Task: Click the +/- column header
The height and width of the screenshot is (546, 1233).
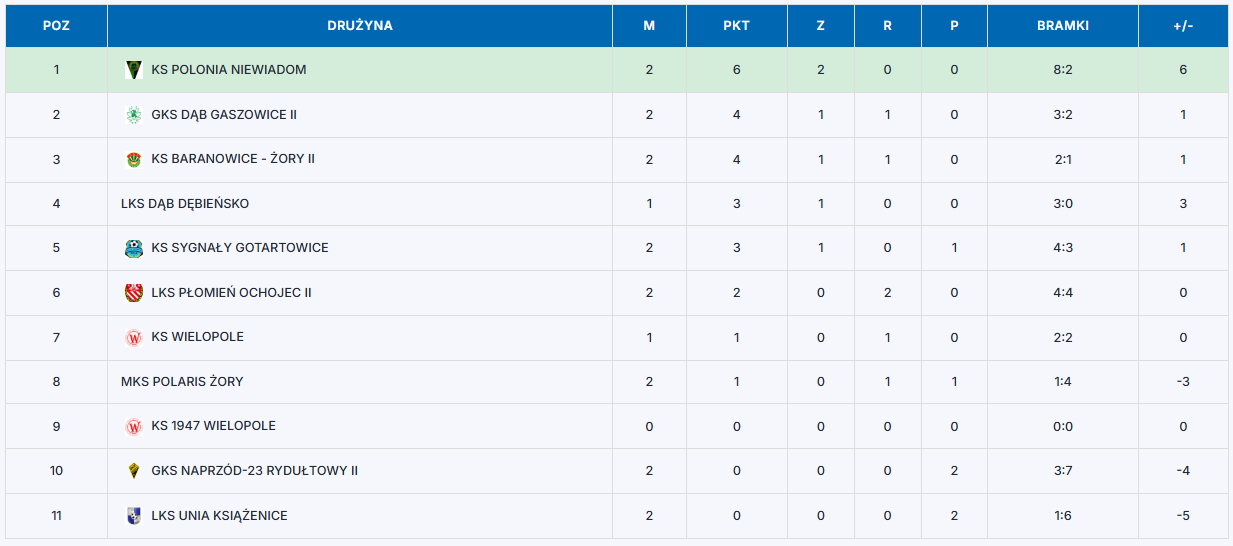Action: point(1183,26)
